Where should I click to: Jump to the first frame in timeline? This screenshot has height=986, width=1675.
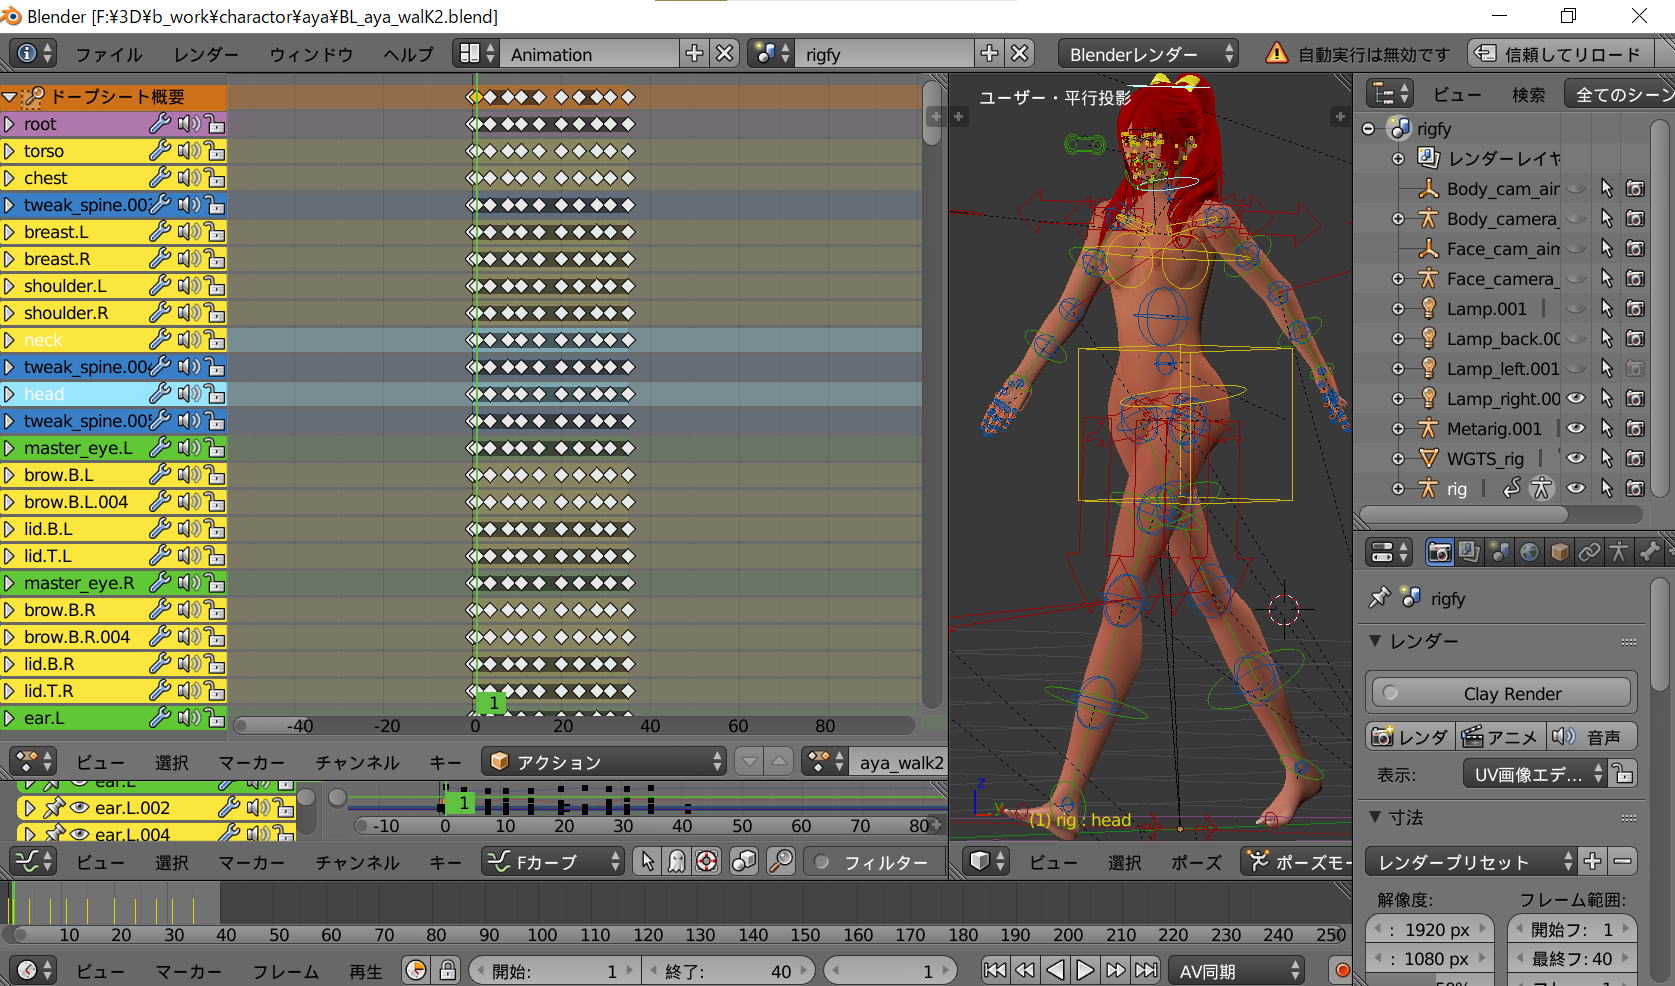click(x=994, y=970)
